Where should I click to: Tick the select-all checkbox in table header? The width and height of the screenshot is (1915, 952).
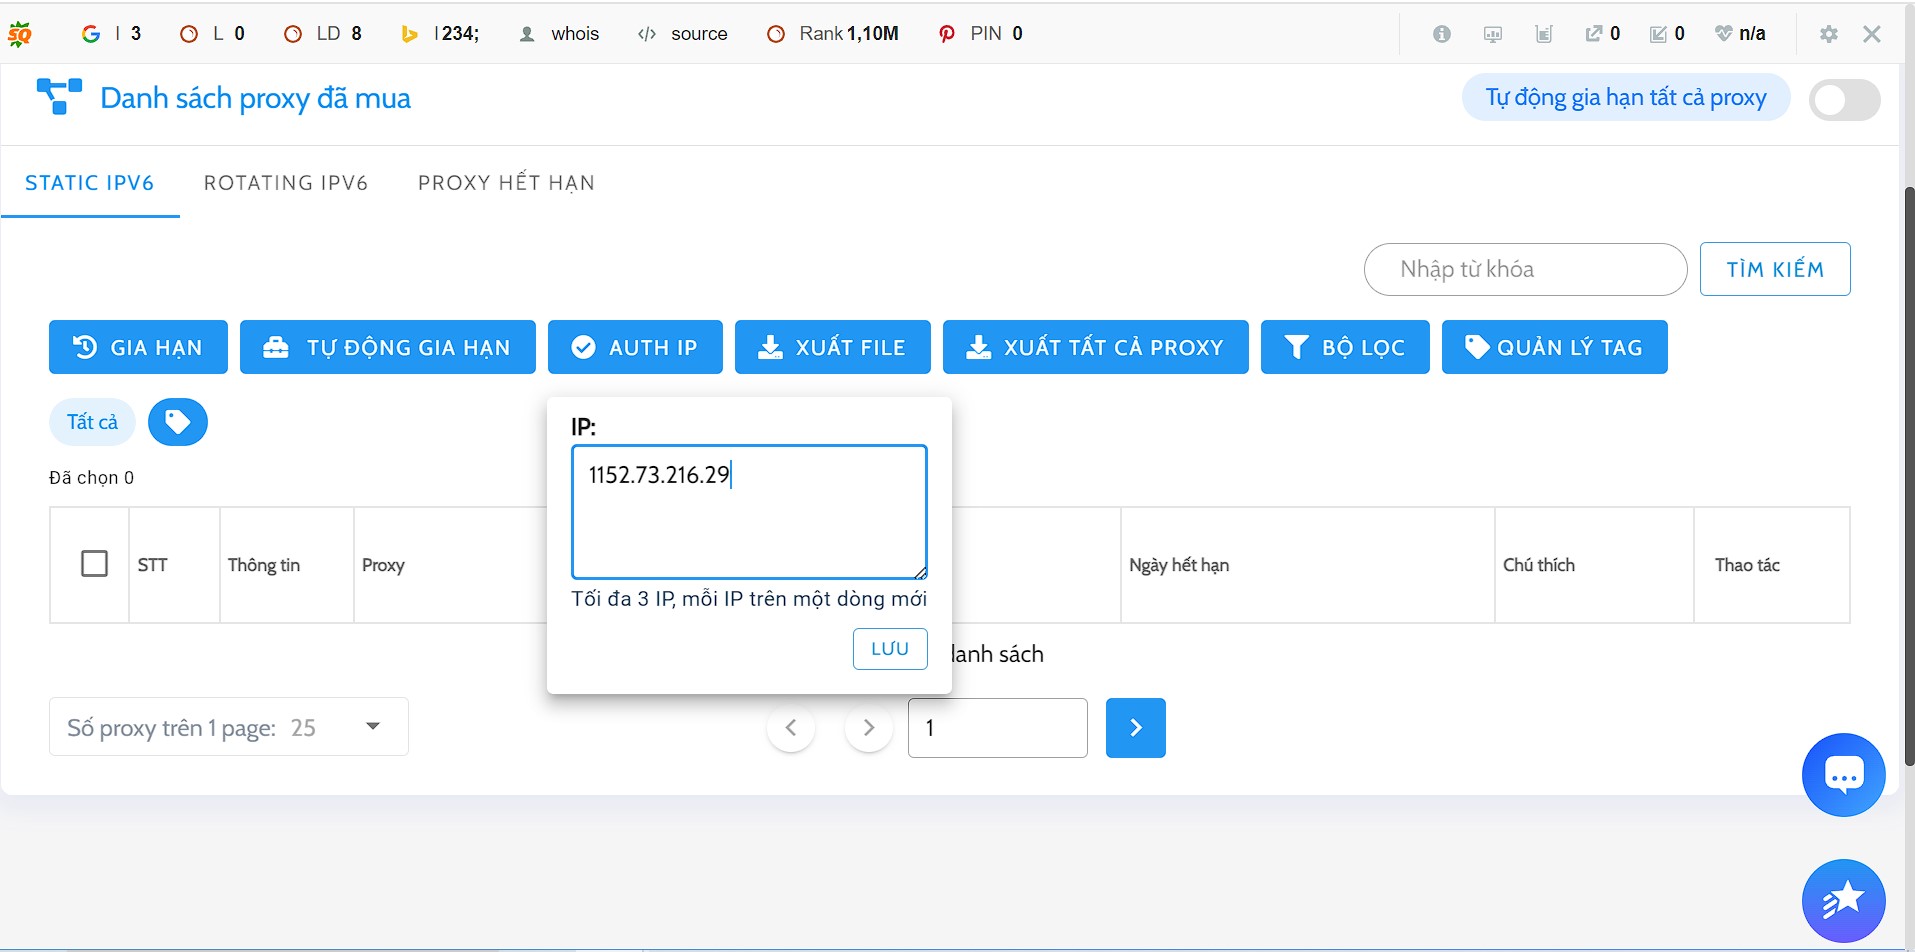(94, 564)
